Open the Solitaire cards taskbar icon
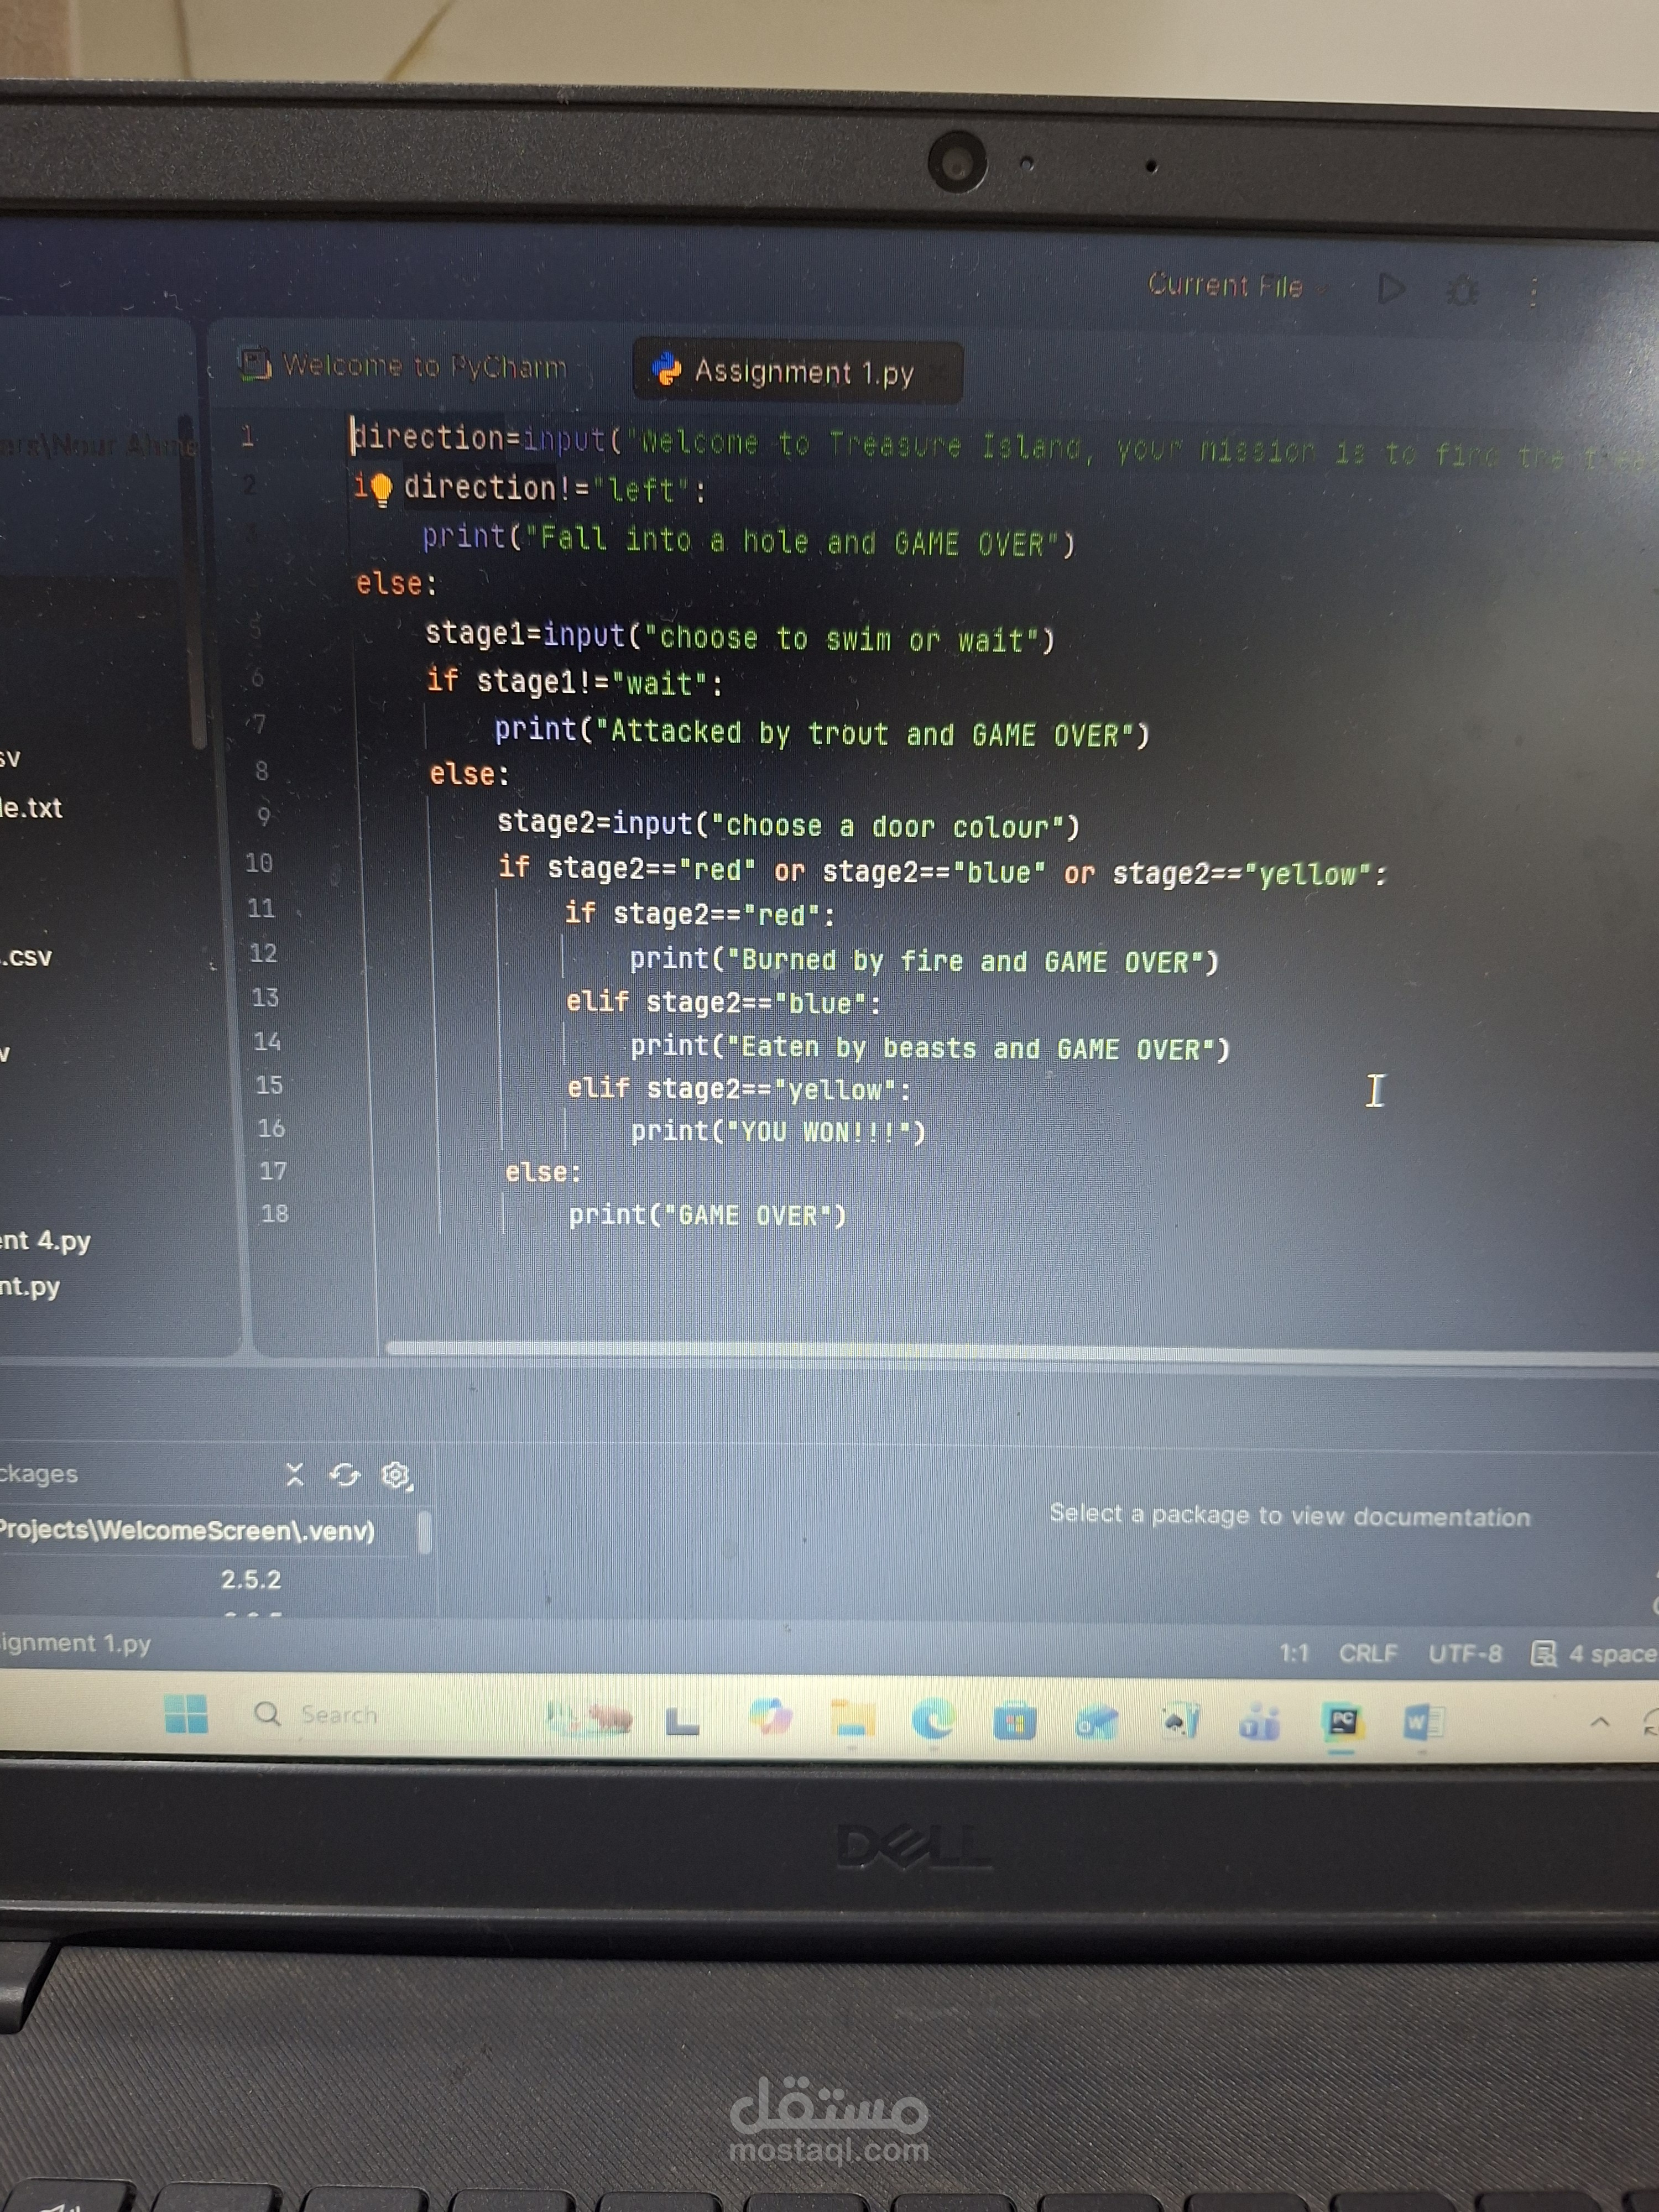1659x2212 pixels. point(1180,1722)
